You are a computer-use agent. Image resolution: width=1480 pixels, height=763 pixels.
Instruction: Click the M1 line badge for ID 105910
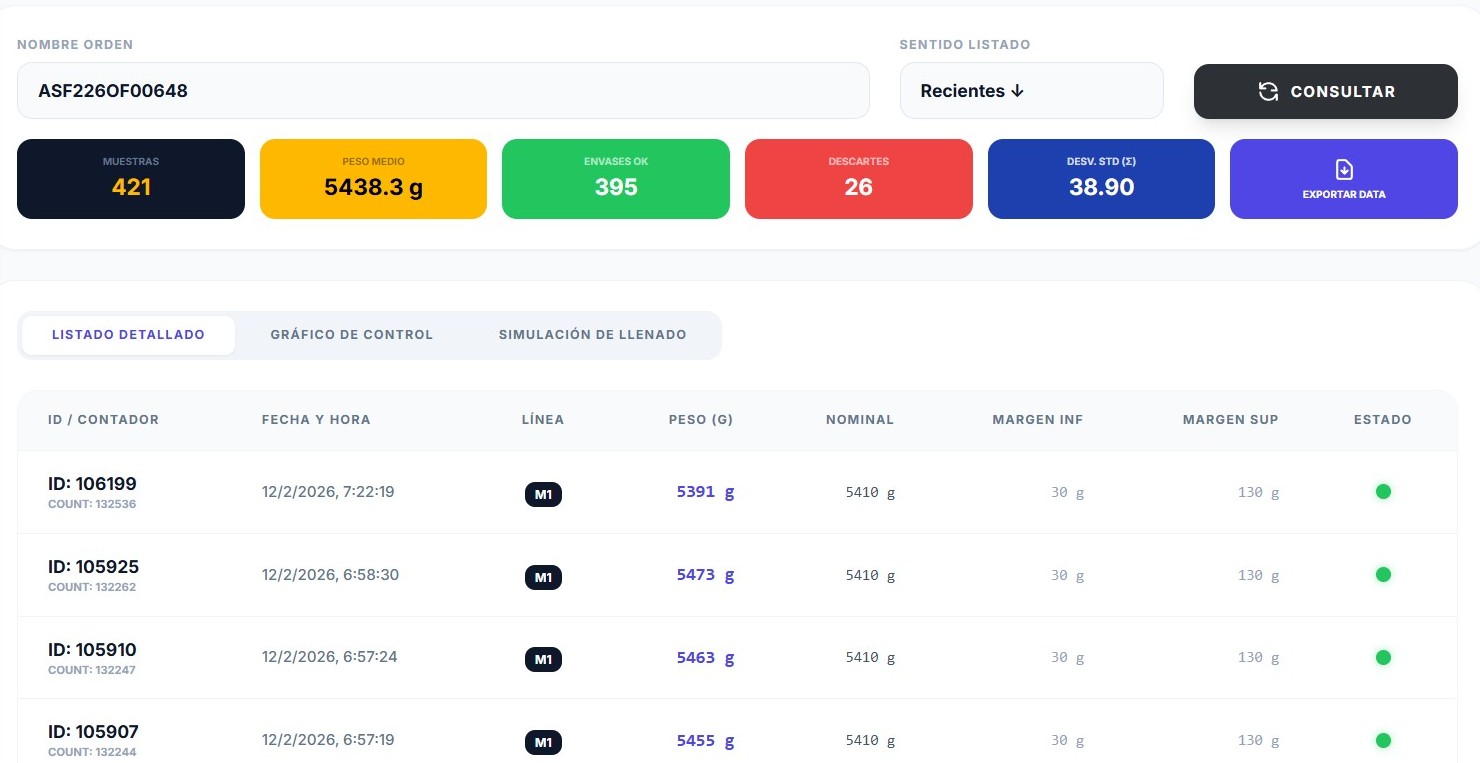point(543,659)
